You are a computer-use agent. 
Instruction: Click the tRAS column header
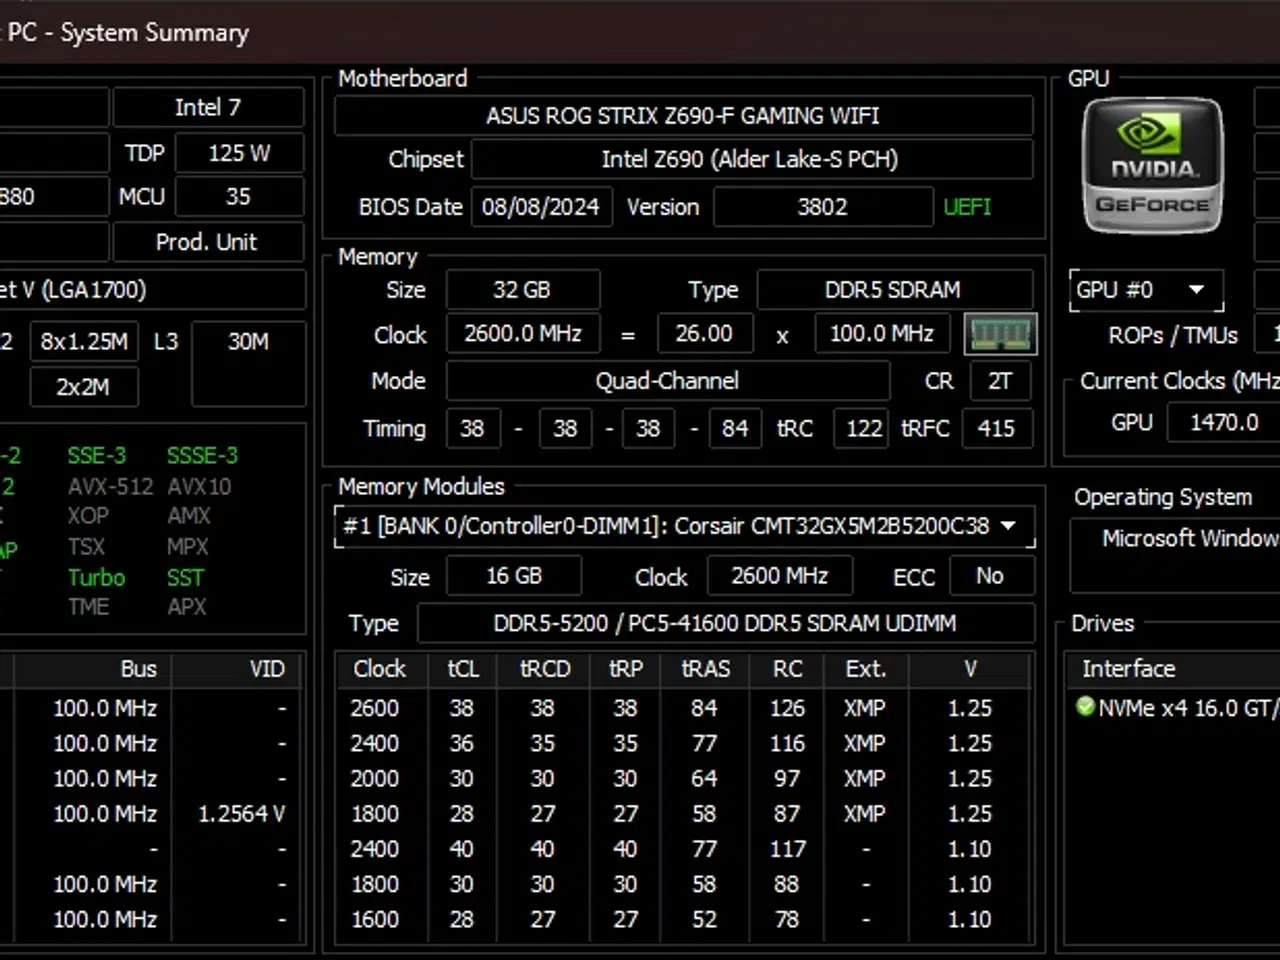705,669
